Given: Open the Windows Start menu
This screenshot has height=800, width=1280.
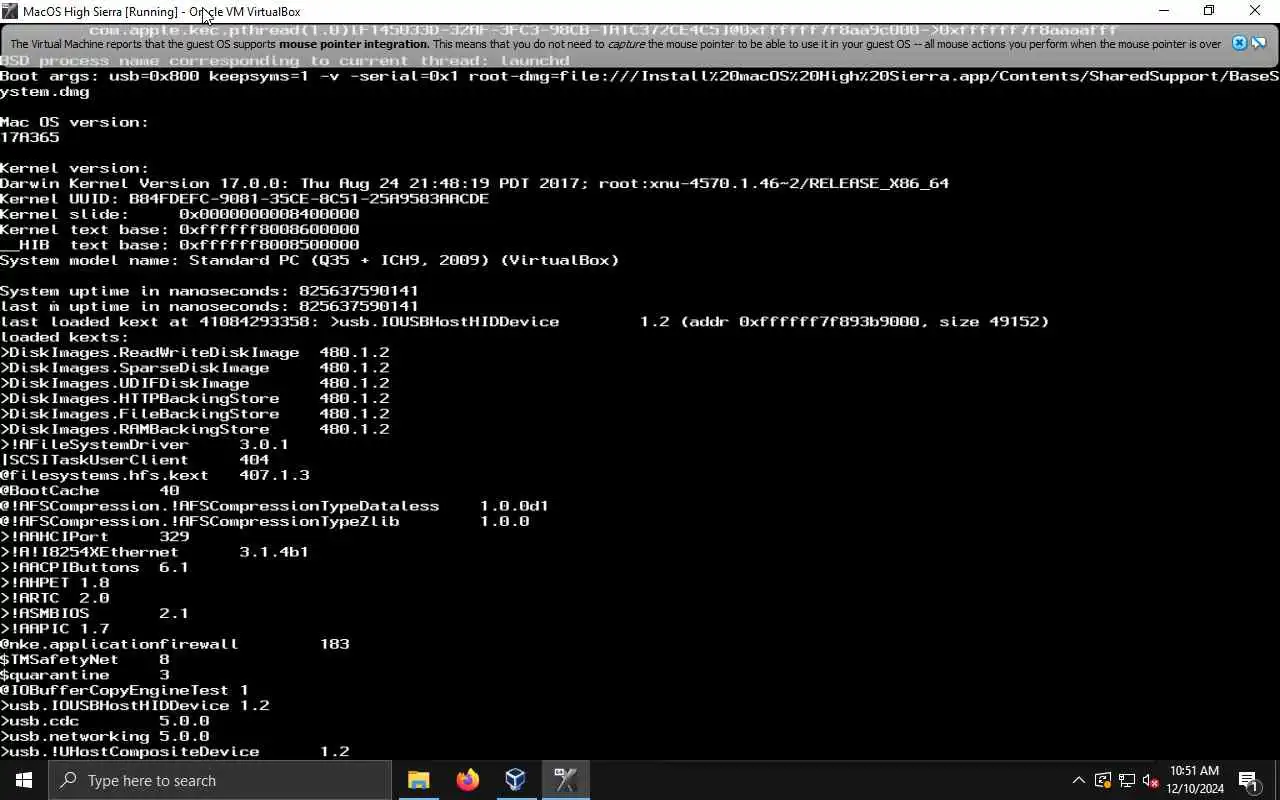Looking at the screenshot, I should click(x=24, y=780).
